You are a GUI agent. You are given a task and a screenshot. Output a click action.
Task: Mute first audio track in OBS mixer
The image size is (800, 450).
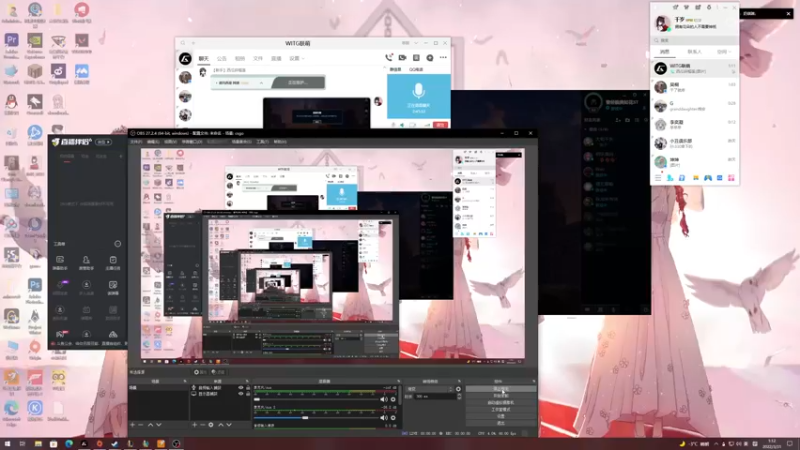click(384, 399)
